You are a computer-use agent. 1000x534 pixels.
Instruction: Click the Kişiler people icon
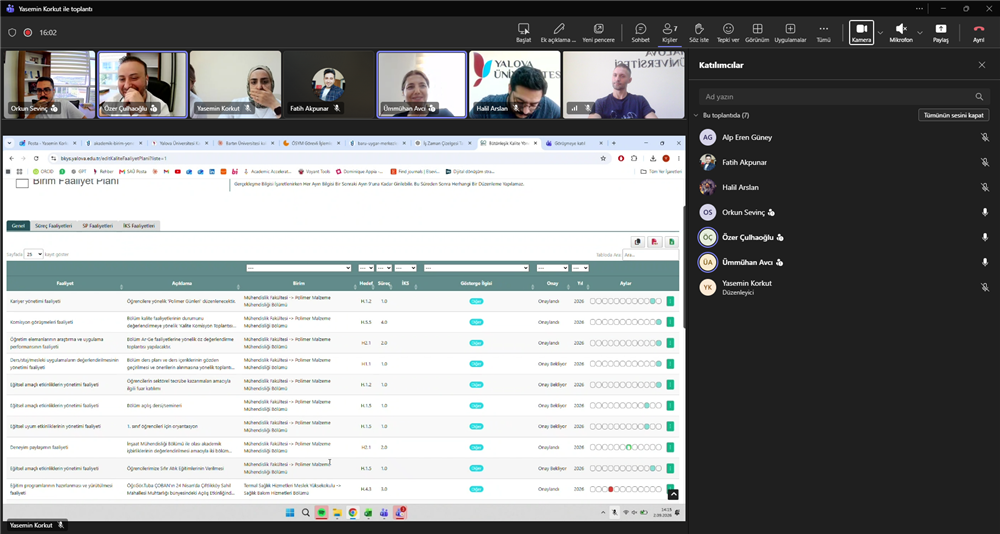point(669,29)
